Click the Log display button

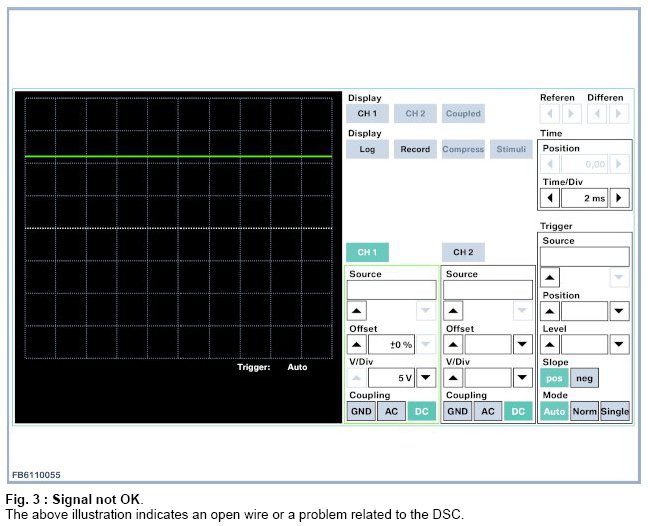click(367, 149)
